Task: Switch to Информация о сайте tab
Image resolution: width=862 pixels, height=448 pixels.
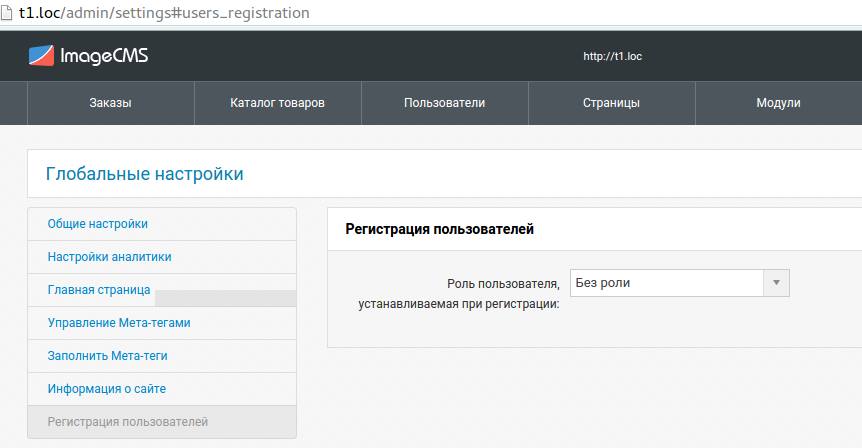Action: pos(162,389)
